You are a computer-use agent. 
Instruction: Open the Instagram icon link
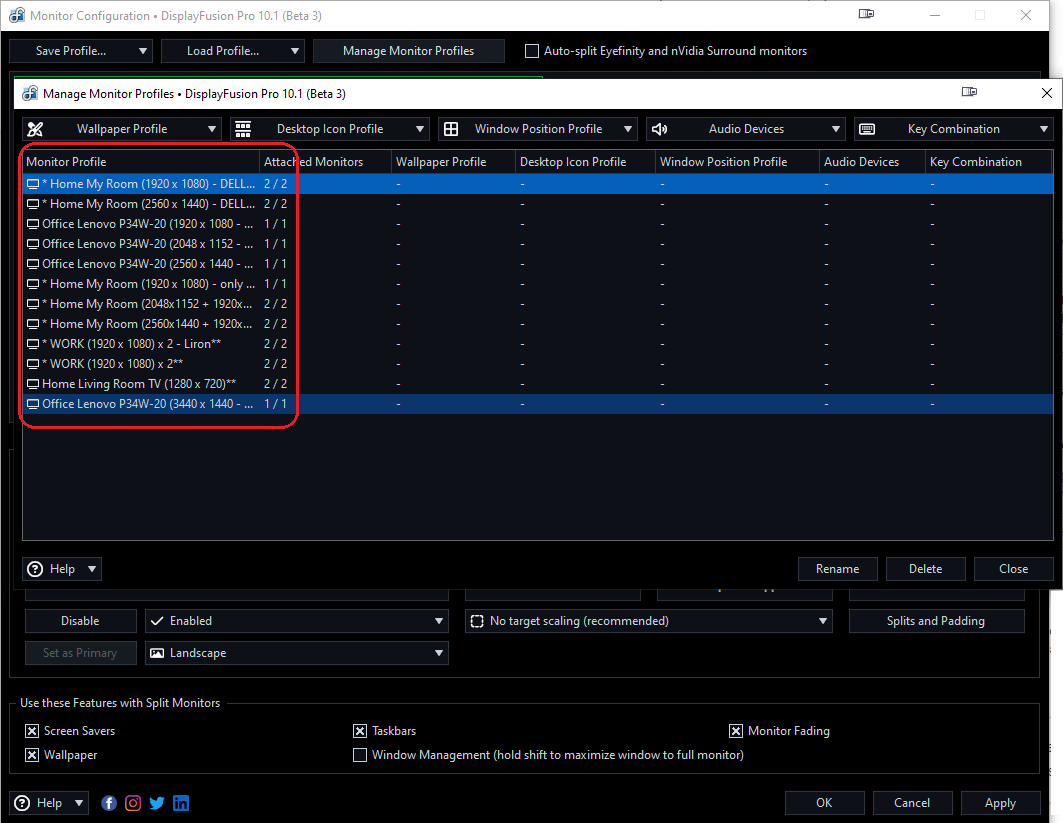pos(133,803)
